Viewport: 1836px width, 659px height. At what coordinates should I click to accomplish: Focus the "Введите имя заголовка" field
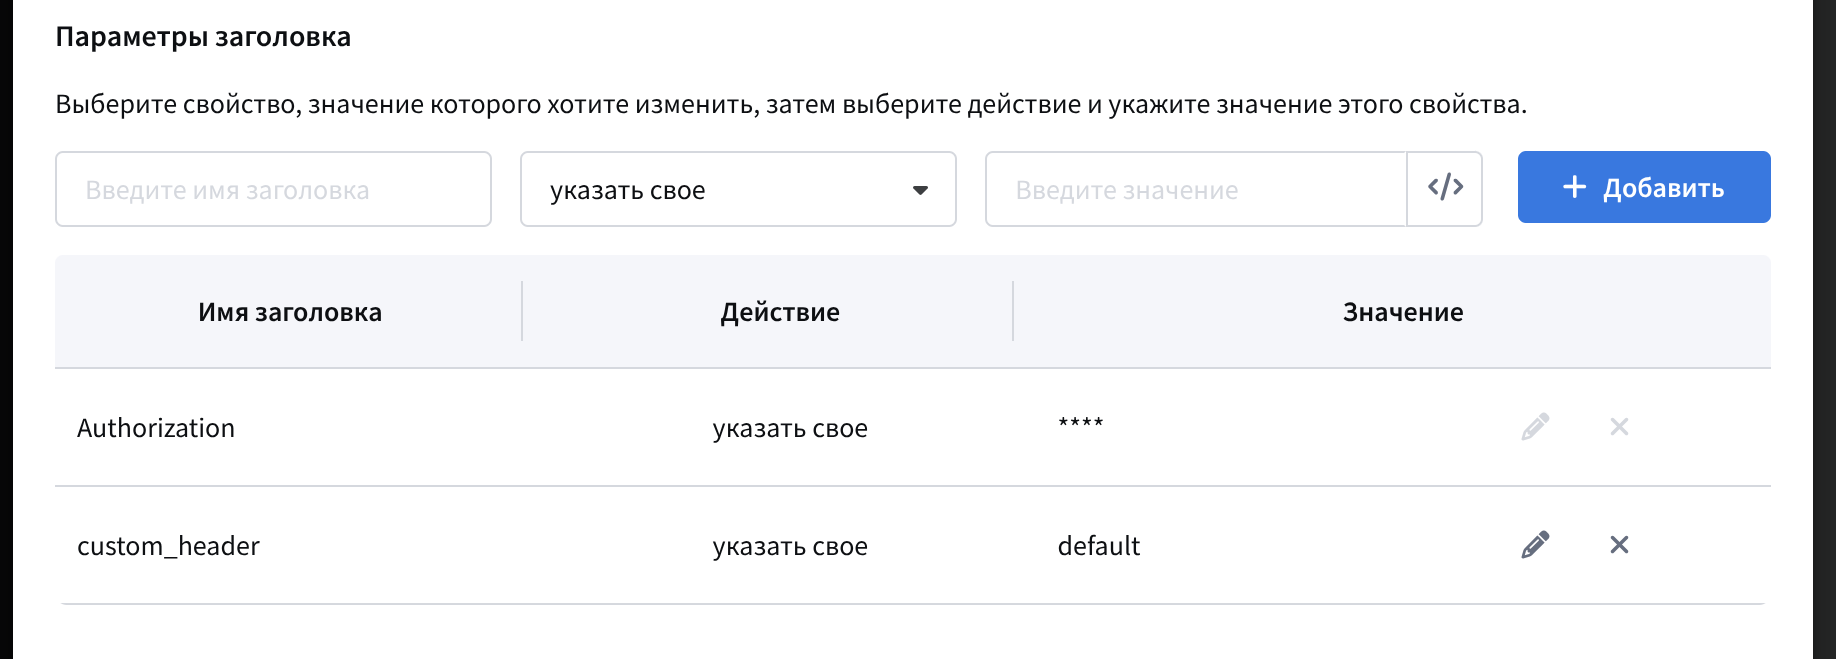[x=273, y=189]
